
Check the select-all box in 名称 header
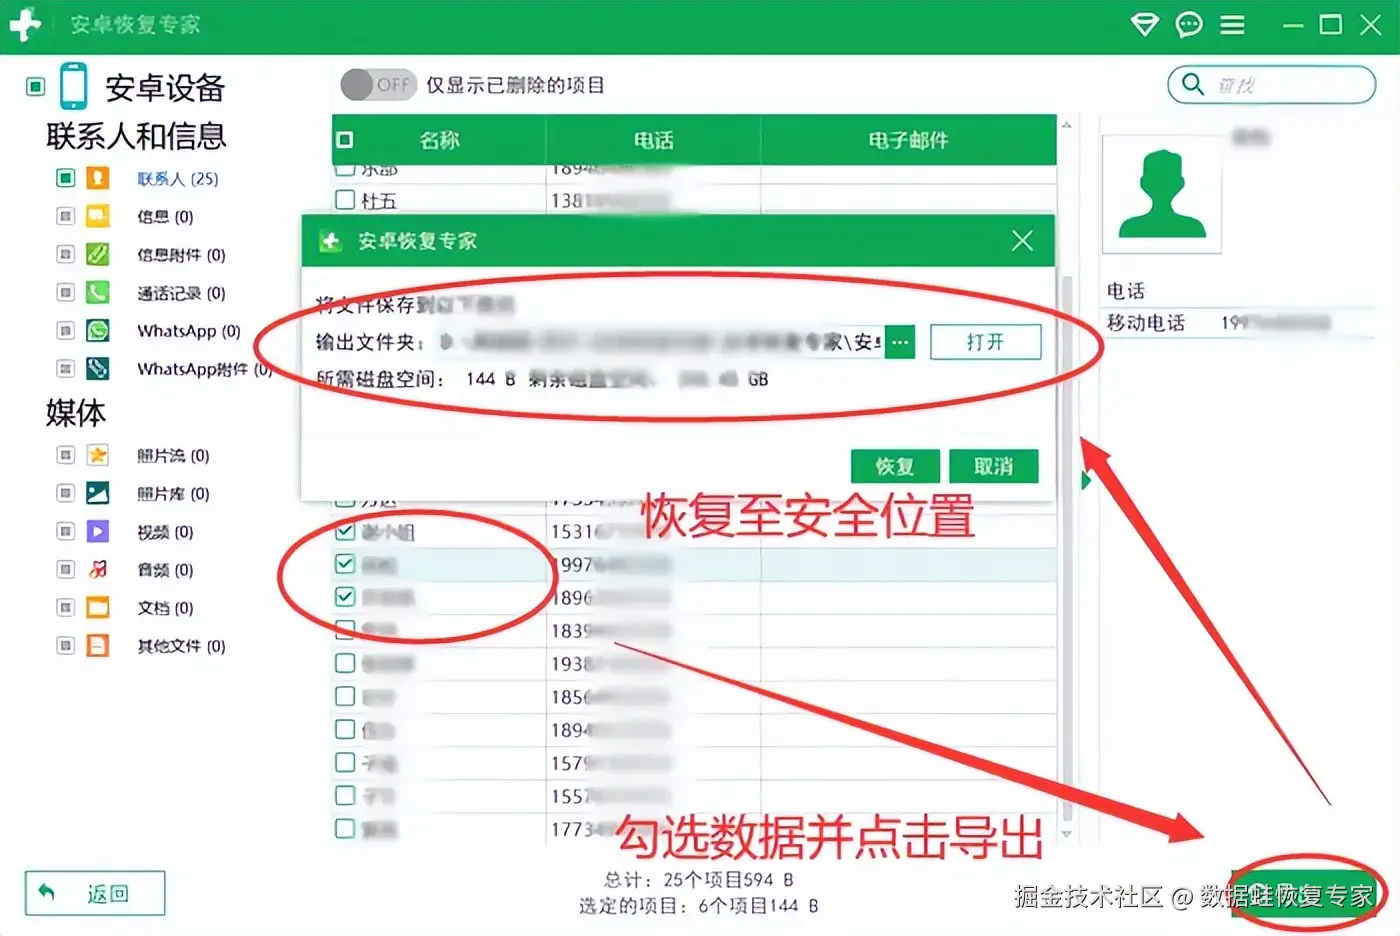tap(345, 140)
